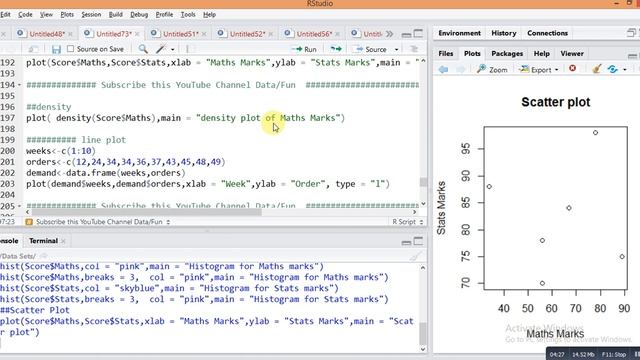Maximize the console pane
This screenshot has height=360, width=640.
click(x=418, y=241)
